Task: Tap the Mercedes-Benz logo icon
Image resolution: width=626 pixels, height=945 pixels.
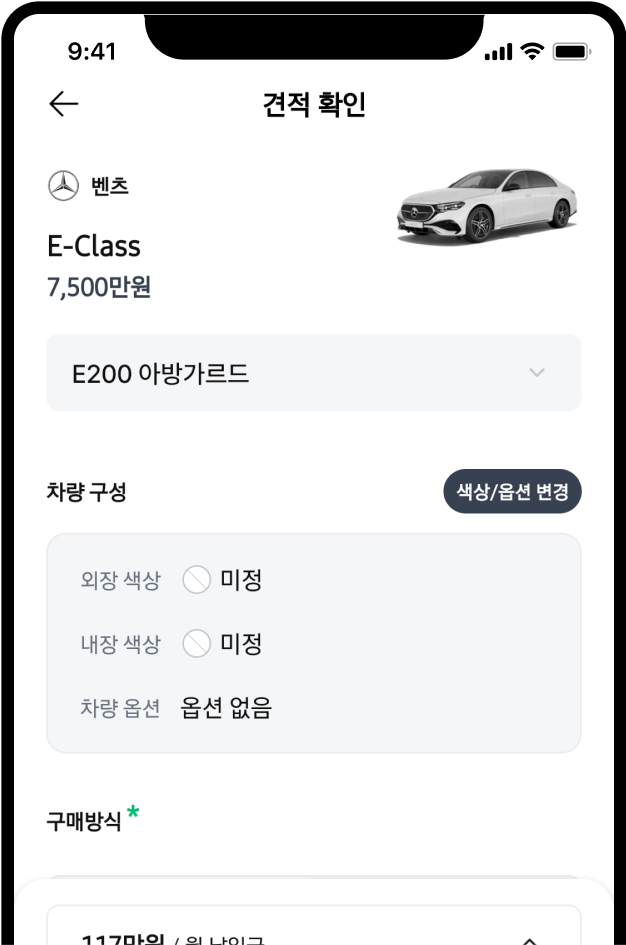Action: pyautogui.click(x=63, y=186)
